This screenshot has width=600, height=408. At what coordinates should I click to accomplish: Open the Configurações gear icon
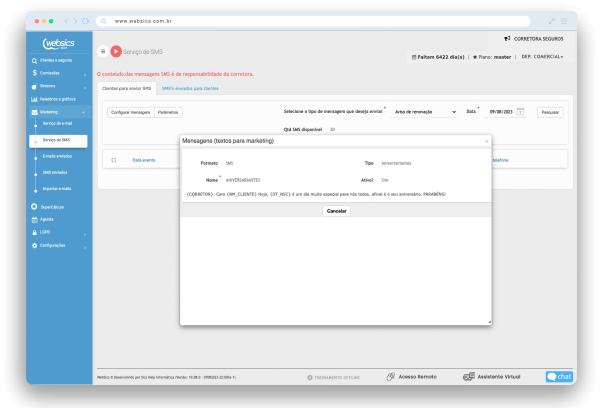34,245
